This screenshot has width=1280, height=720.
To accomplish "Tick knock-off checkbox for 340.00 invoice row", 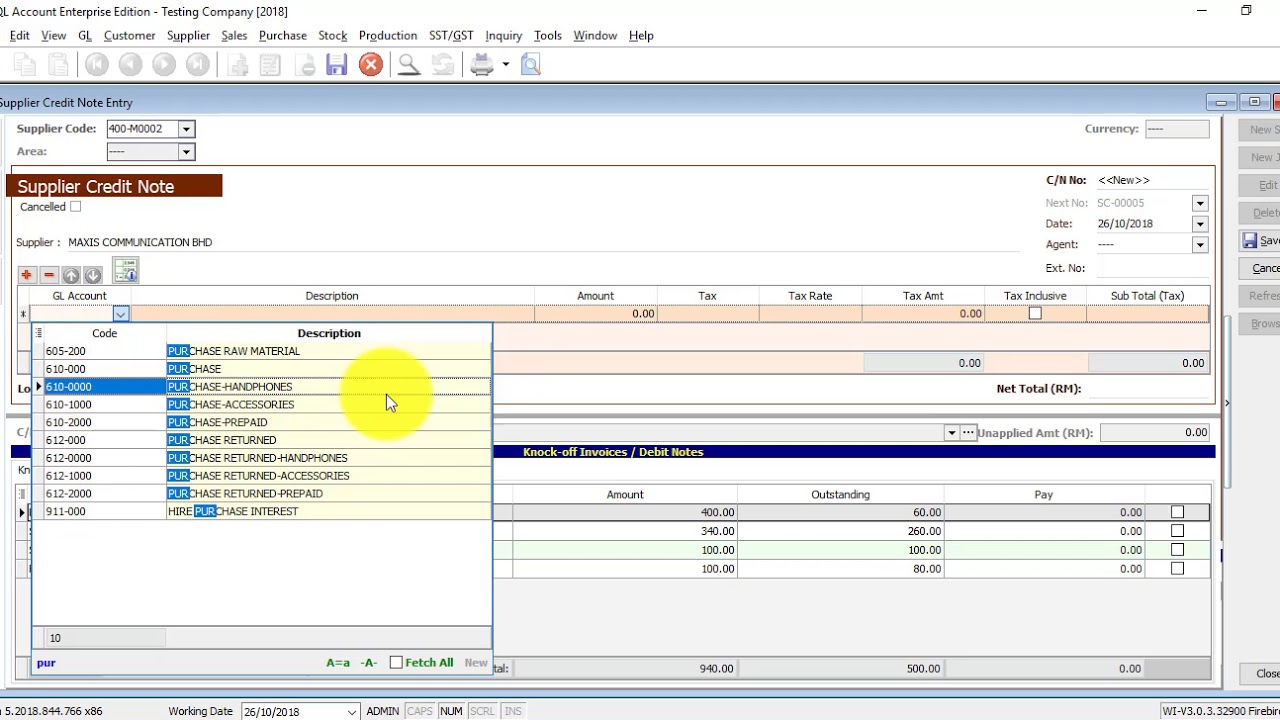I will [x=1177, y=531].
